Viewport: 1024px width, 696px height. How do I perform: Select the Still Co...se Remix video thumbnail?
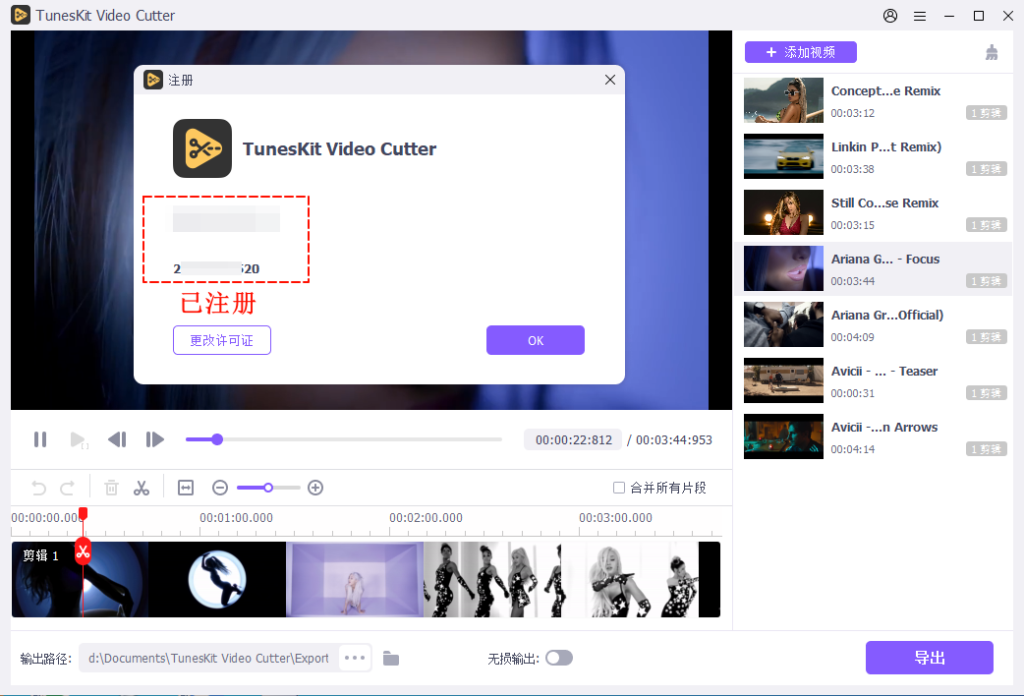point(784,213)
